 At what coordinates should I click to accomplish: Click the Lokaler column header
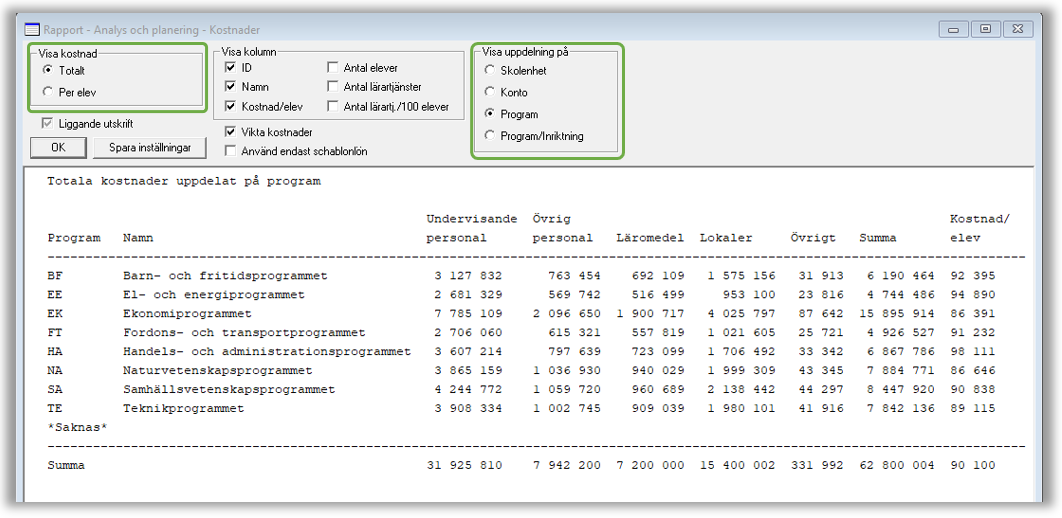(x=726, y=238)
